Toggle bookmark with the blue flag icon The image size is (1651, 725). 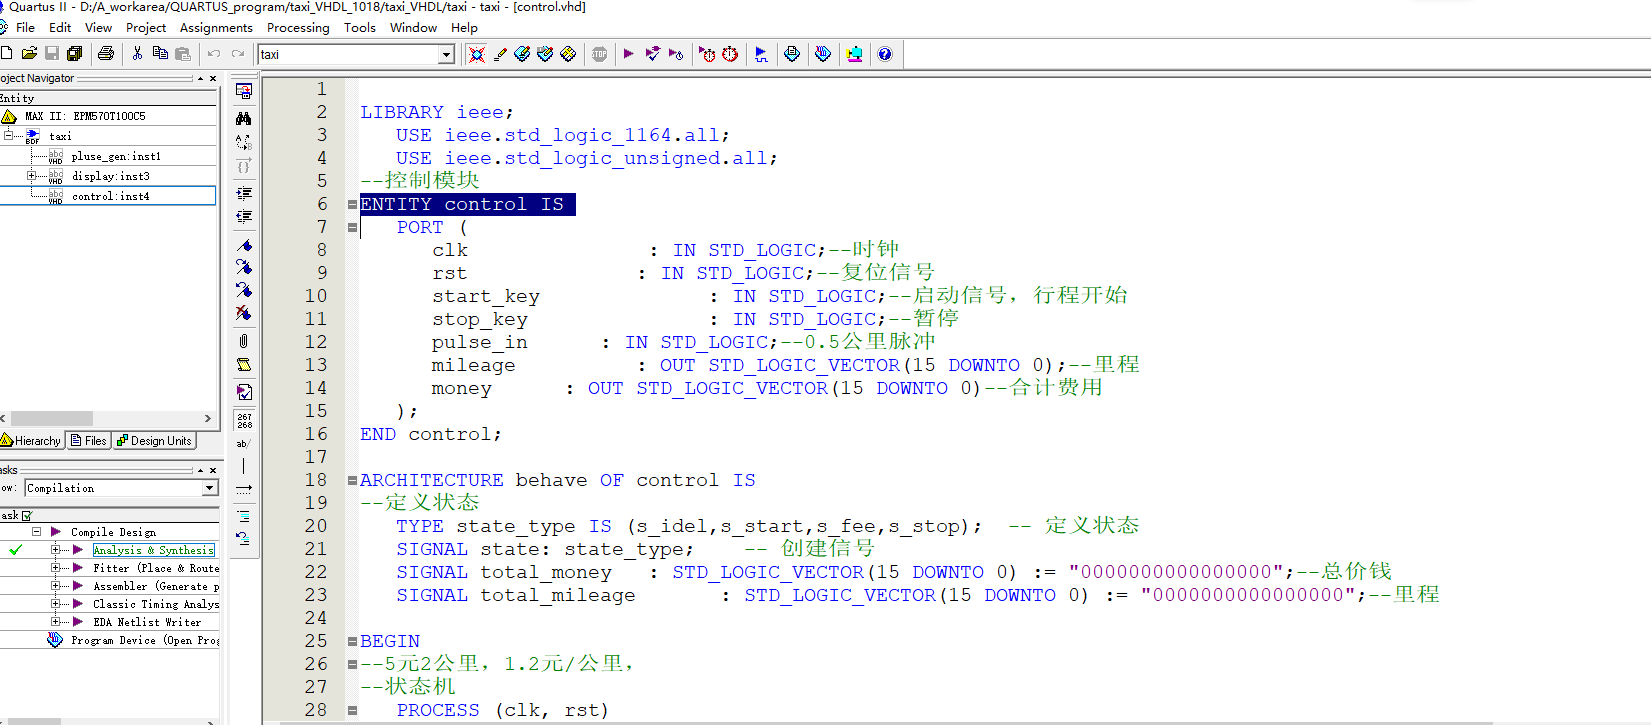point(243,245)
